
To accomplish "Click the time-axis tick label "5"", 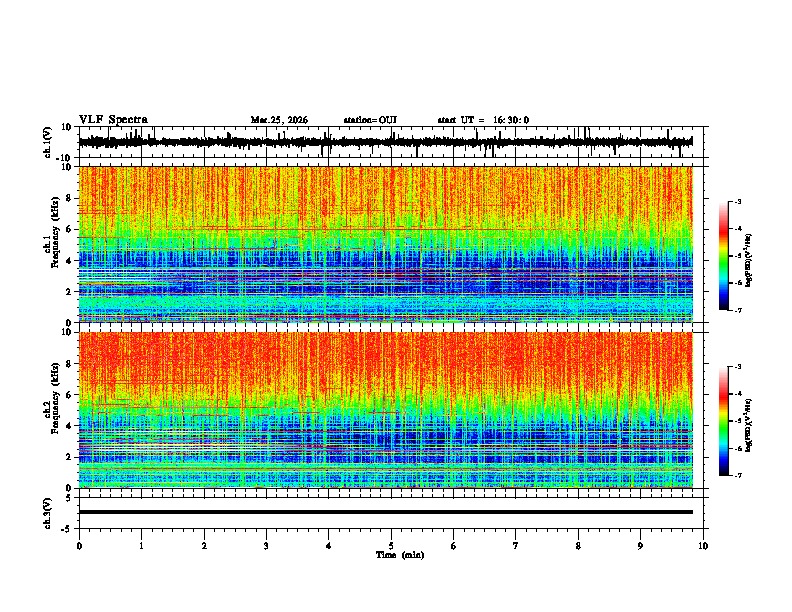I will [391, 546].
